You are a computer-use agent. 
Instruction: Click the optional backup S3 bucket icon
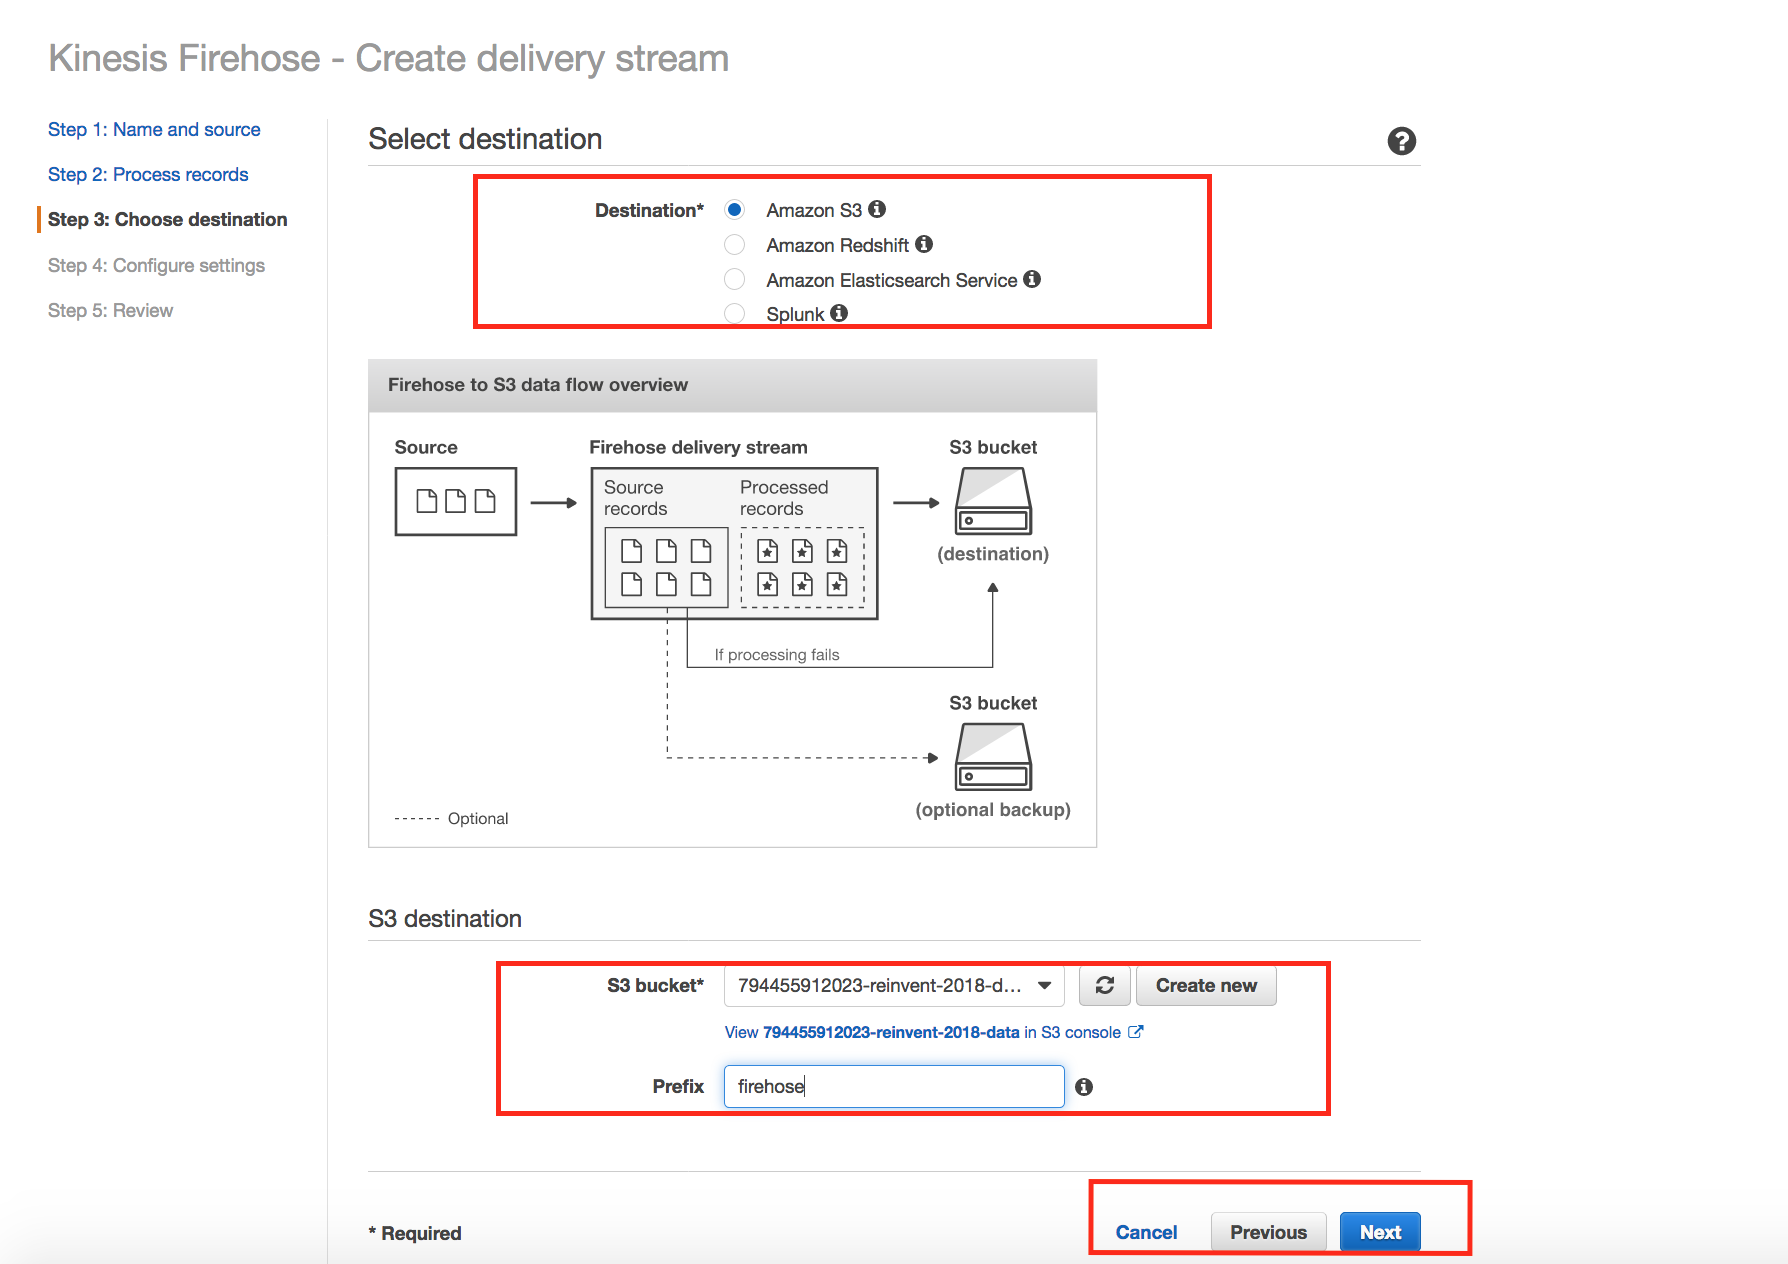(993, 757)
